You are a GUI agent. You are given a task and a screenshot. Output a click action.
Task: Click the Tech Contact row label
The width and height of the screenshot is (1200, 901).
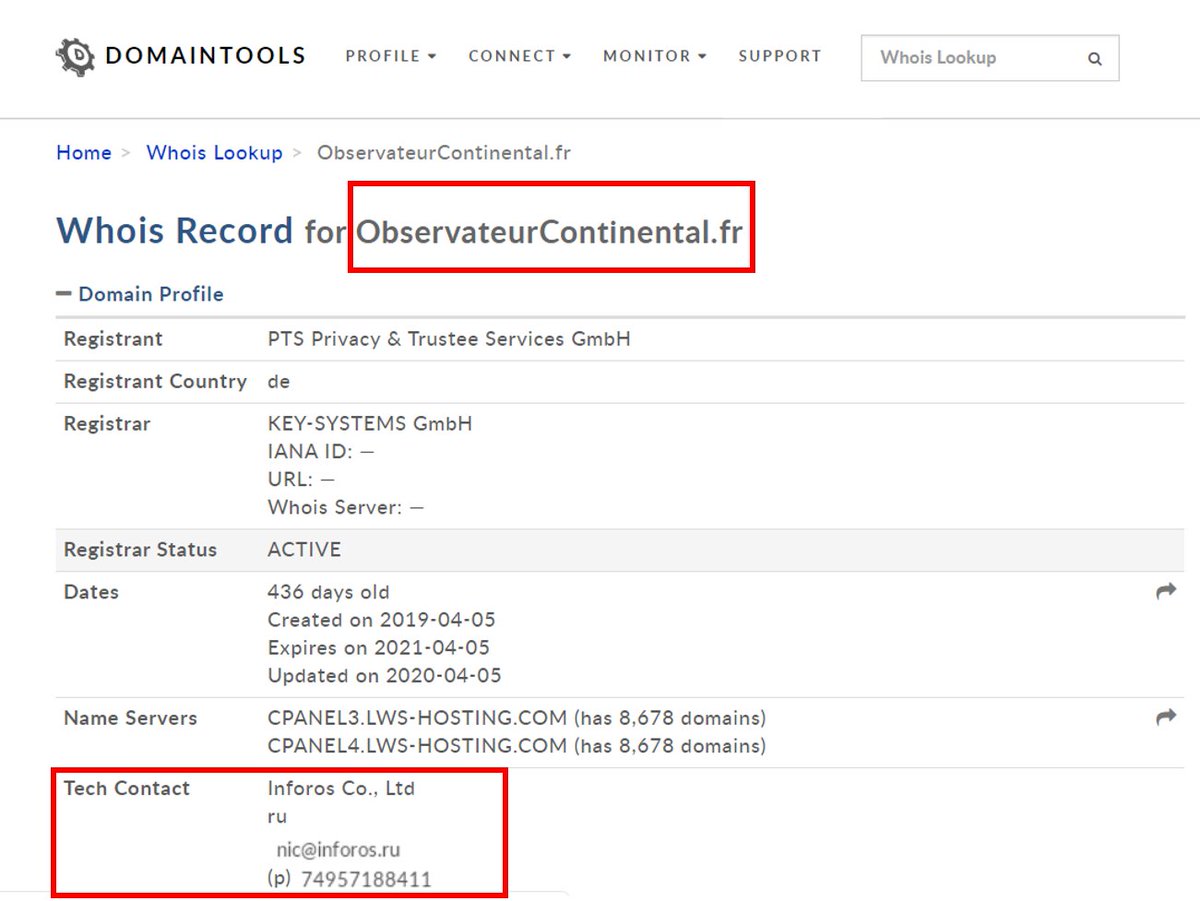click(x=126, y=788)
